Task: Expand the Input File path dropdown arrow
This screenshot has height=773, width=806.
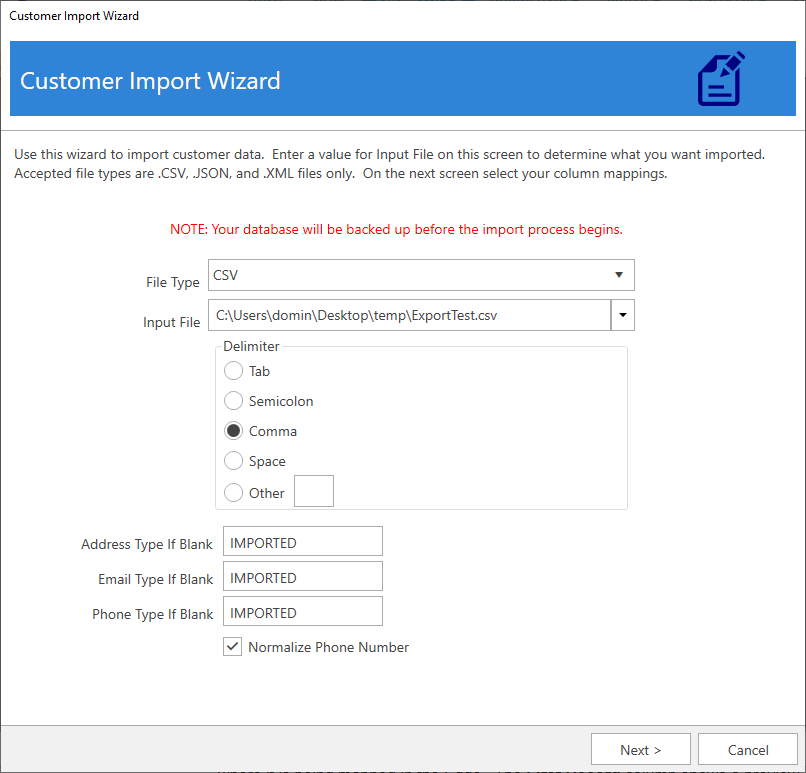Action: tap(622, 315)
